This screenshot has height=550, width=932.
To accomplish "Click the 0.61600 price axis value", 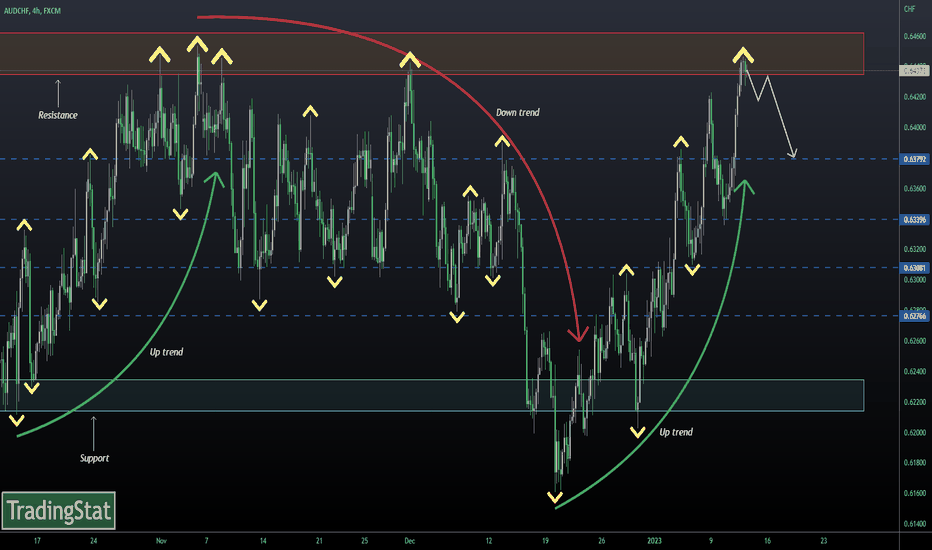I will point(915,494).
